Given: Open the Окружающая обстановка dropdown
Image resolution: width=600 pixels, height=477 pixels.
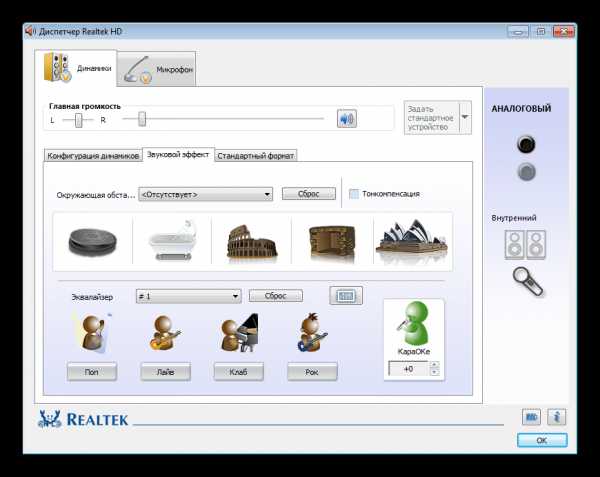Looking at the screenshot, I should coord(205,194).
